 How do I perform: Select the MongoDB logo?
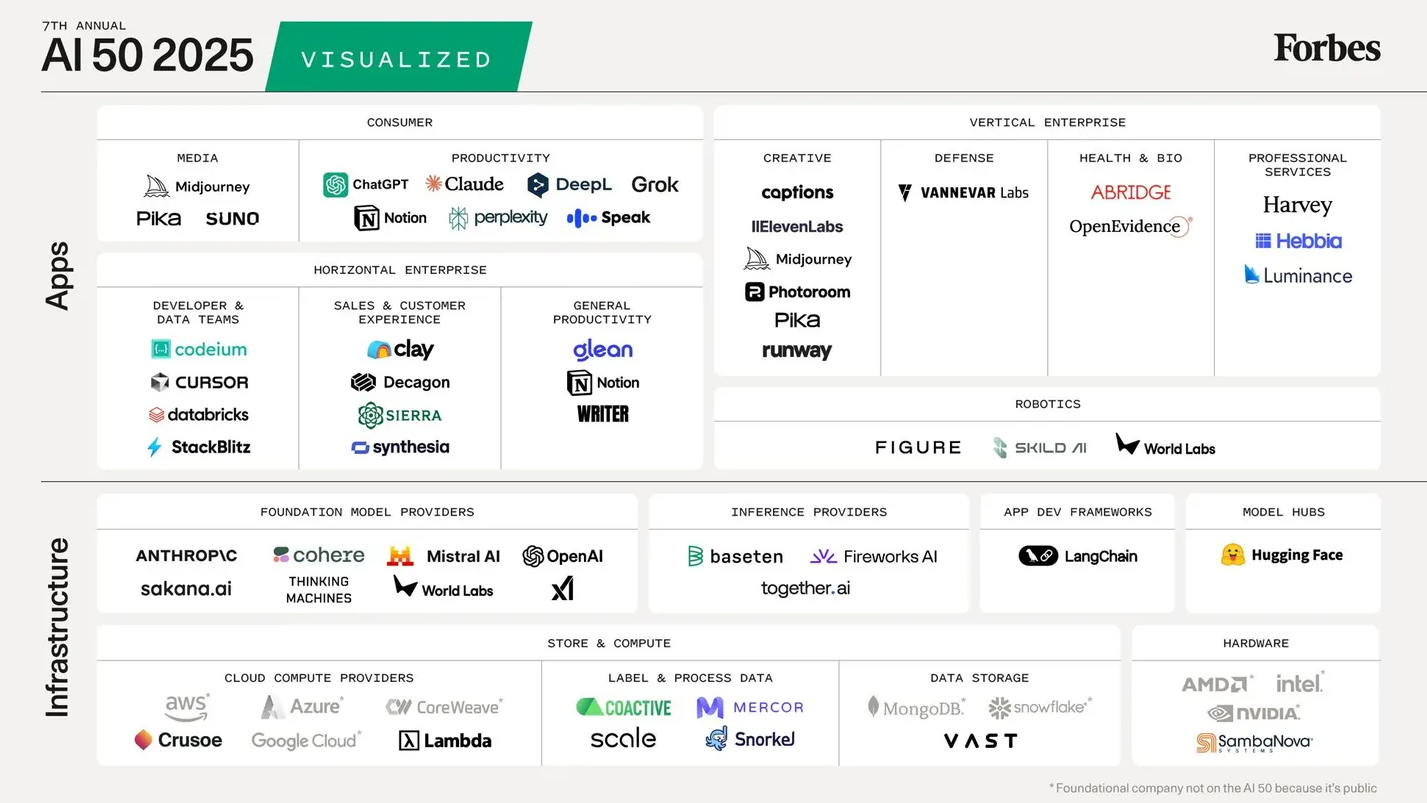(917, 707)
